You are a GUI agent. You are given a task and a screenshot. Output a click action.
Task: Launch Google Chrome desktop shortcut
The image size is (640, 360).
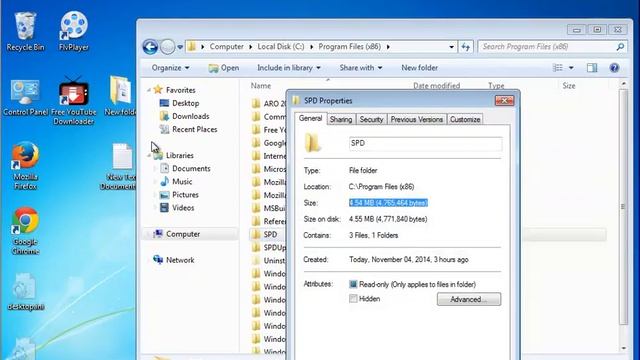[25, 231]
